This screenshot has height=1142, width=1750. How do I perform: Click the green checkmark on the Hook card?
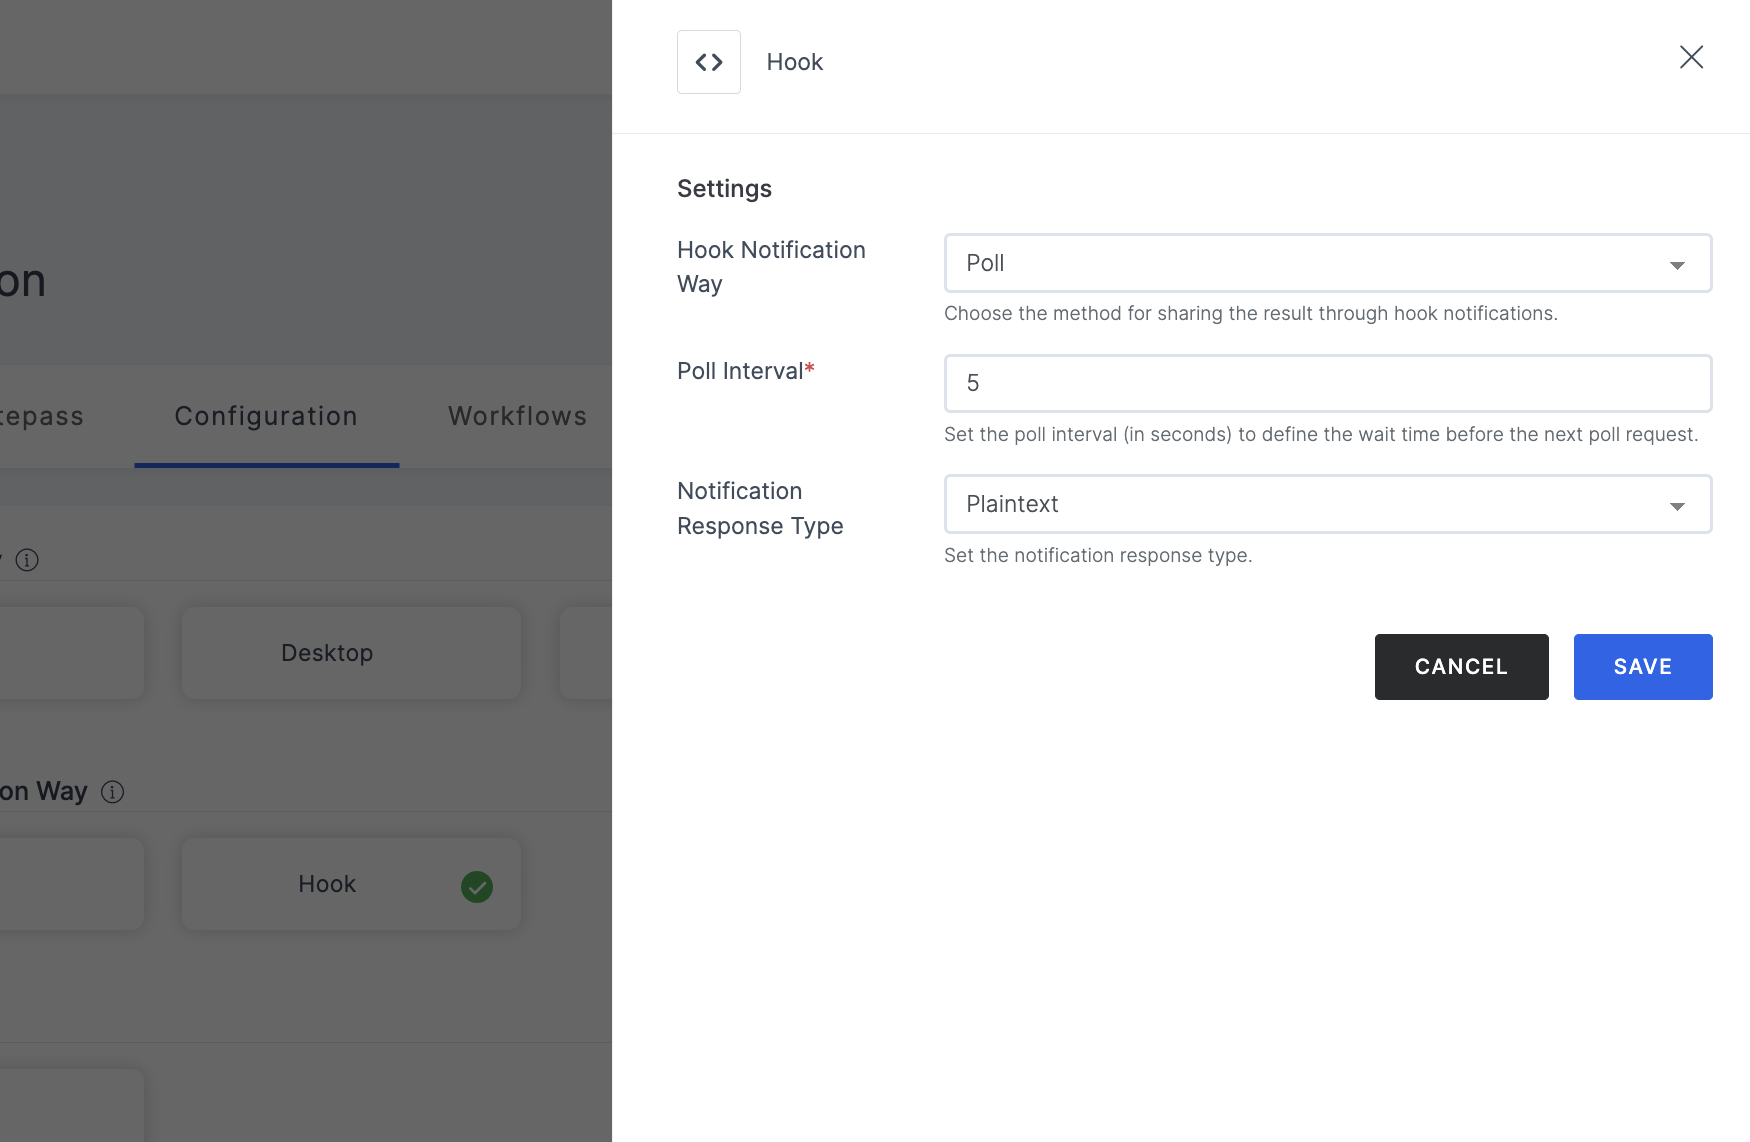tap(477, 886)
